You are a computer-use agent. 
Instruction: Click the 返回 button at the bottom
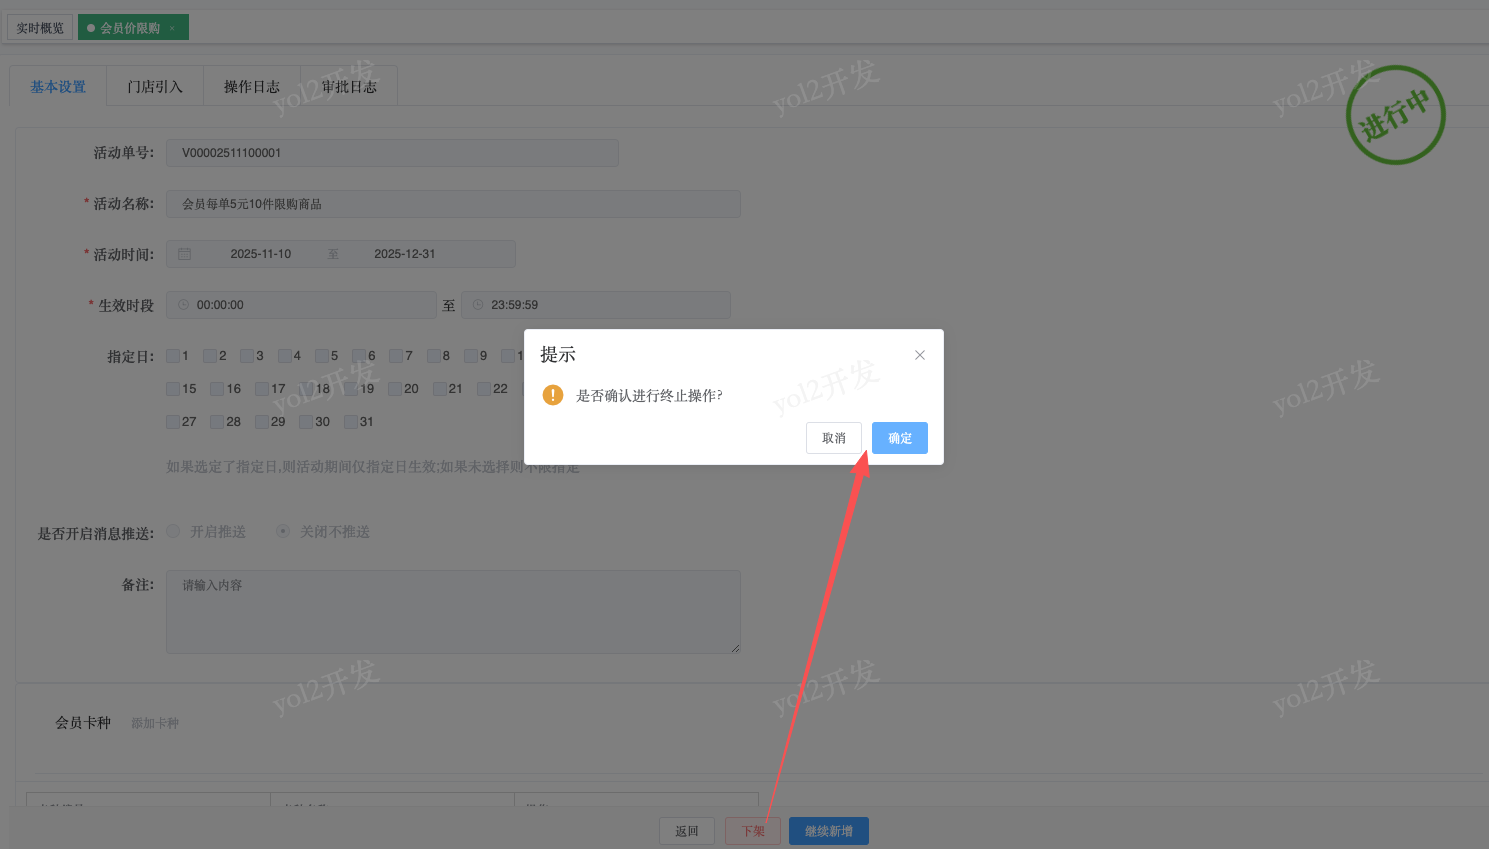point(687,831)
